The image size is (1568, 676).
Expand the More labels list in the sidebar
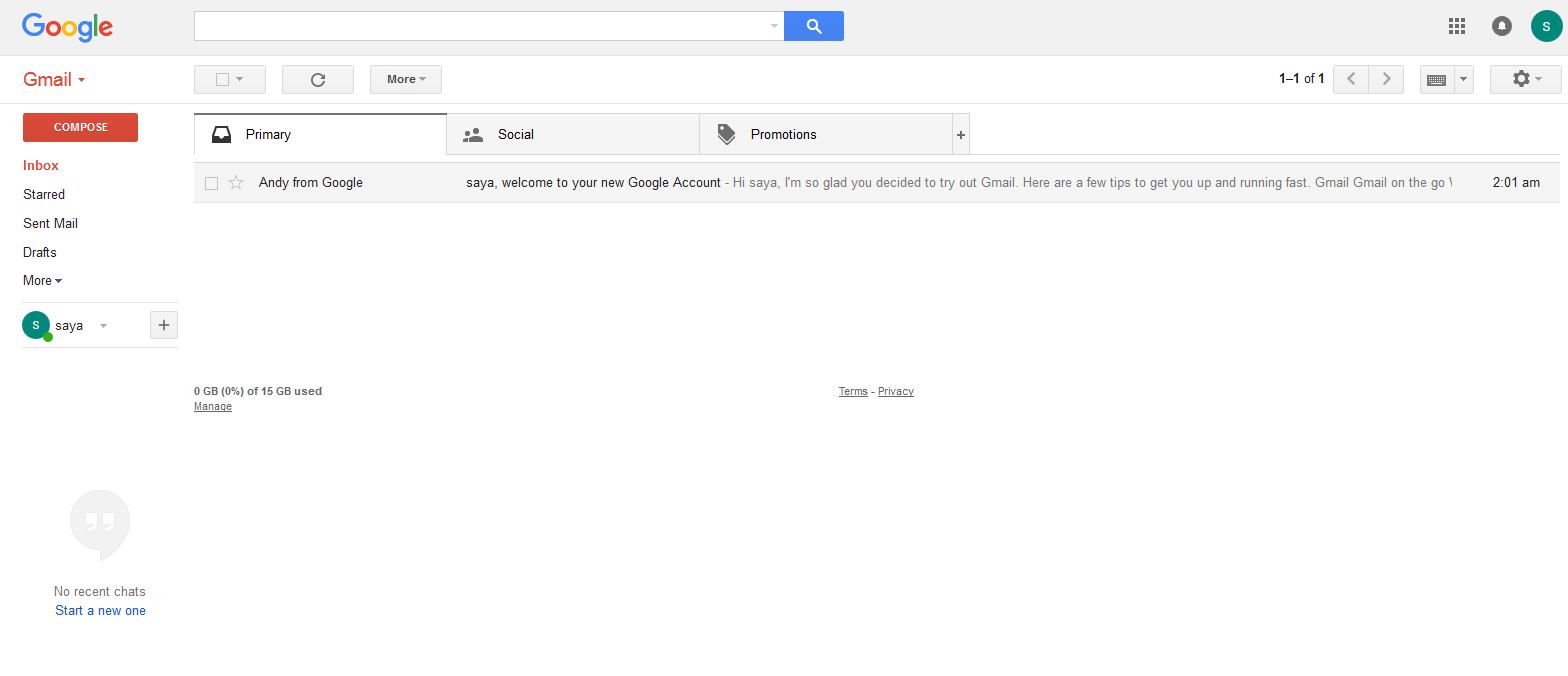[43, 281]
